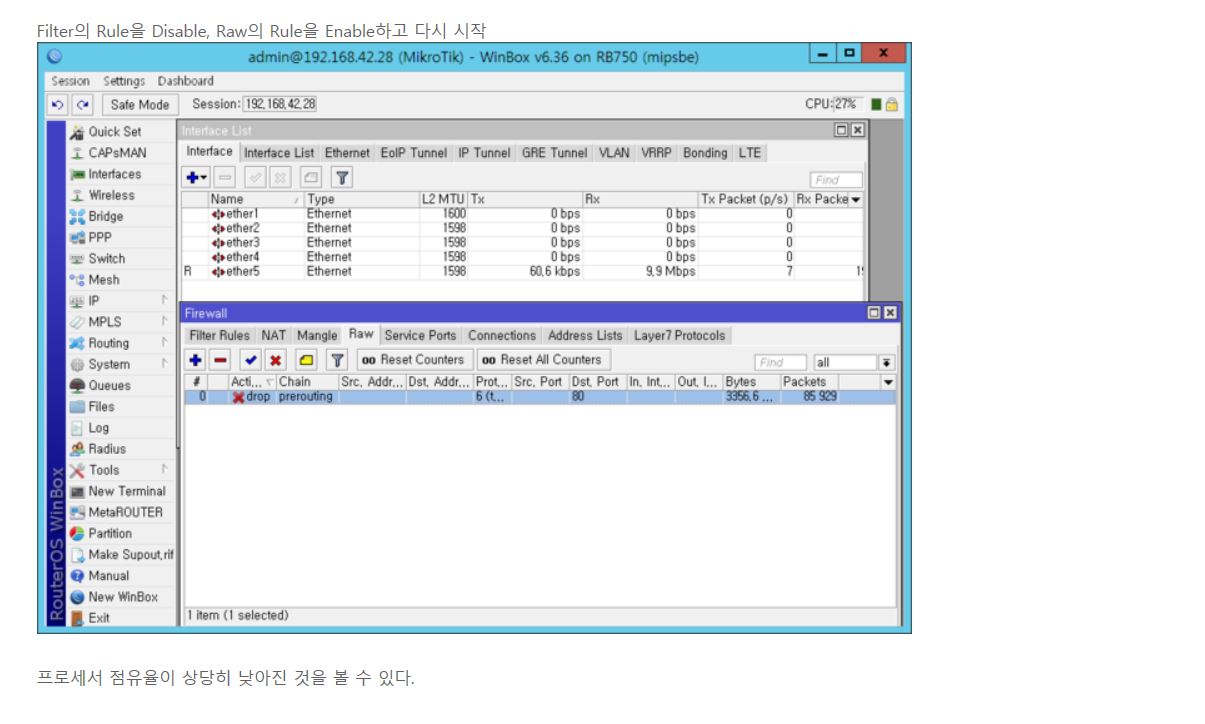Viewport: 1205px width, 724px height.
Task: Open Mesh in the sidebar
Action: 104,280
